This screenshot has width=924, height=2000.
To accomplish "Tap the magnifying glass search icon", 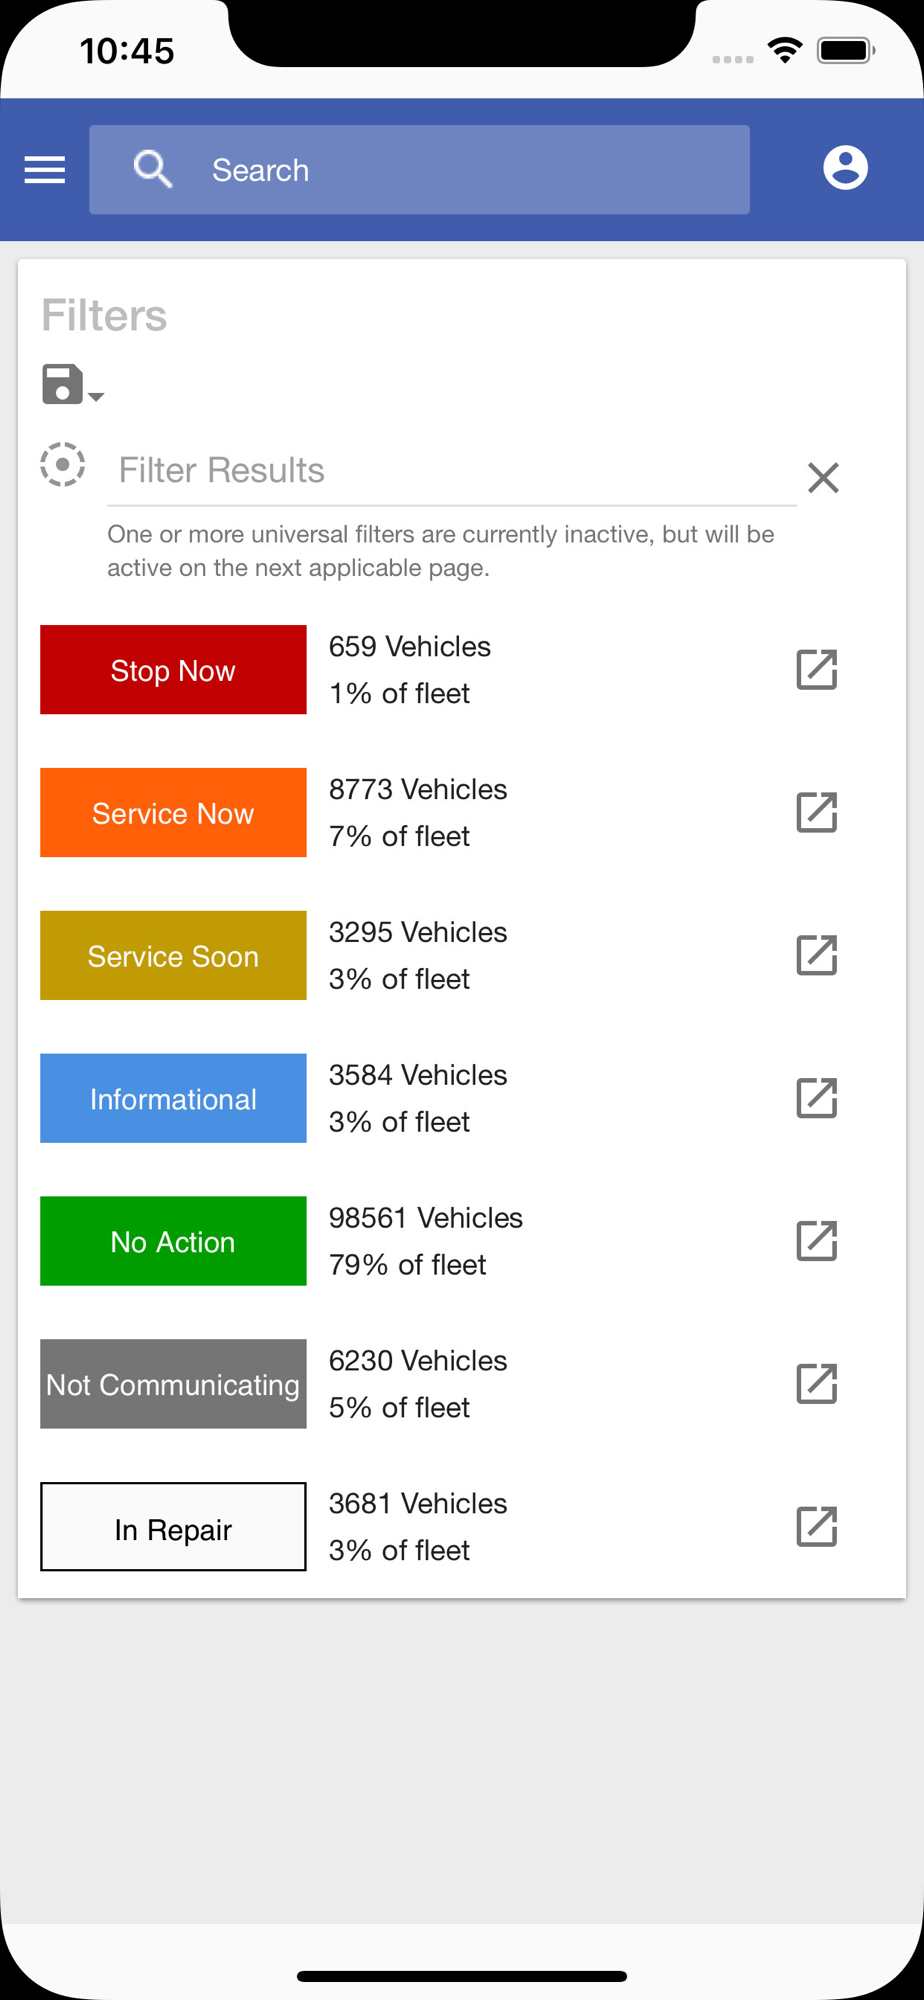I will [153, 170].
